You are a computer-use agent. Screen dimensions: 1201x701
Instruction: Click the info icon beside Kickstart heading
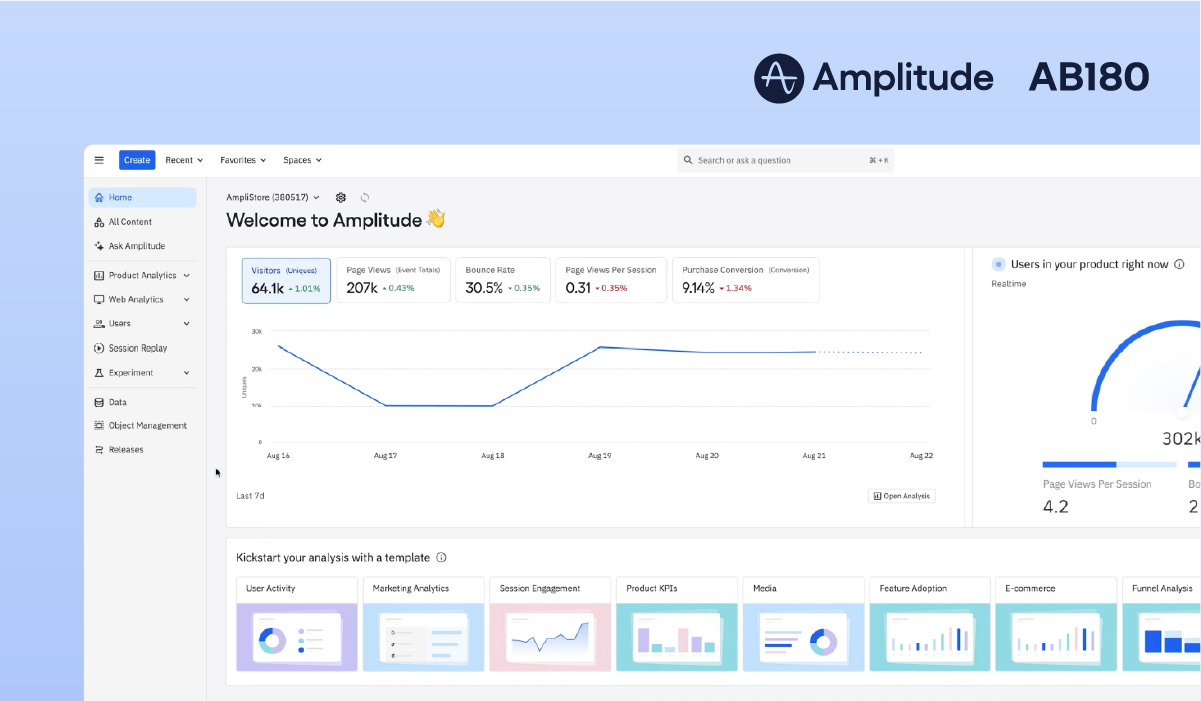click(x=441, y=558)
